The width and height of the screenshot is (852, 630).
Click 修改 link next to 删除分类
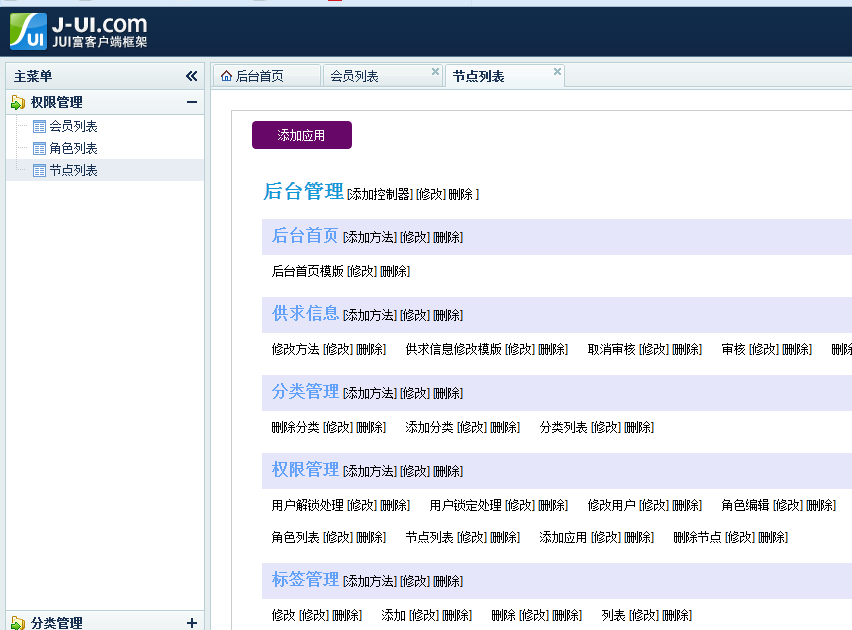337,427
